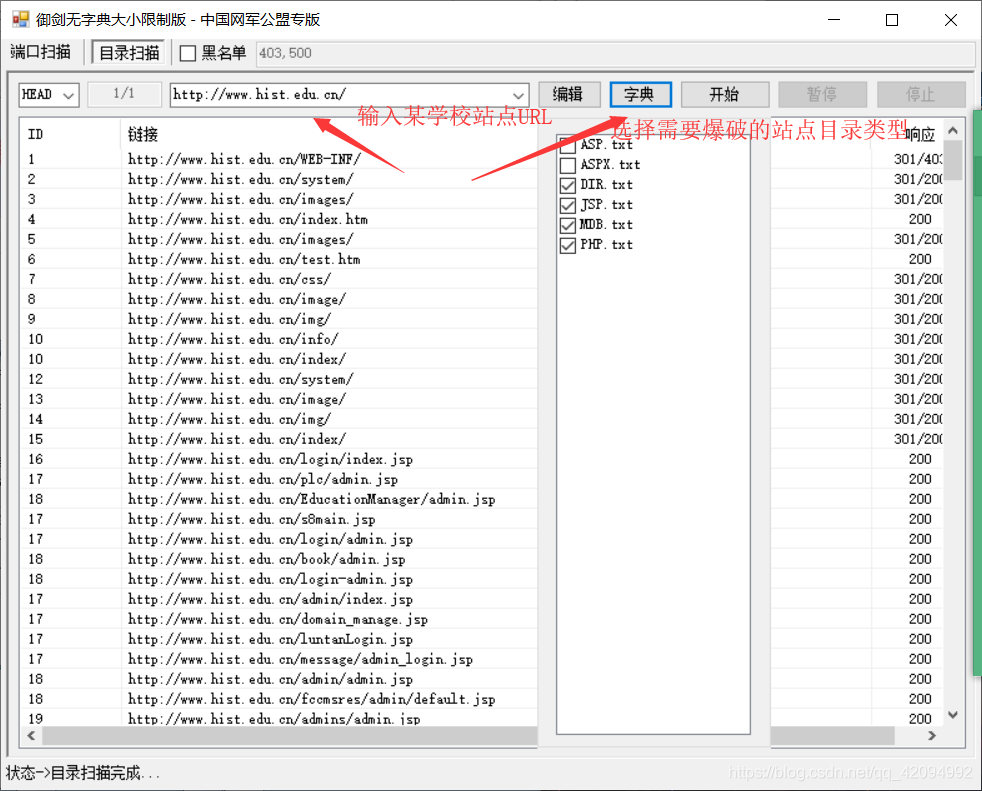Click ID cell 12
Image resolution: width=982 pixels, height=791 pixels.
click(36, 379)
